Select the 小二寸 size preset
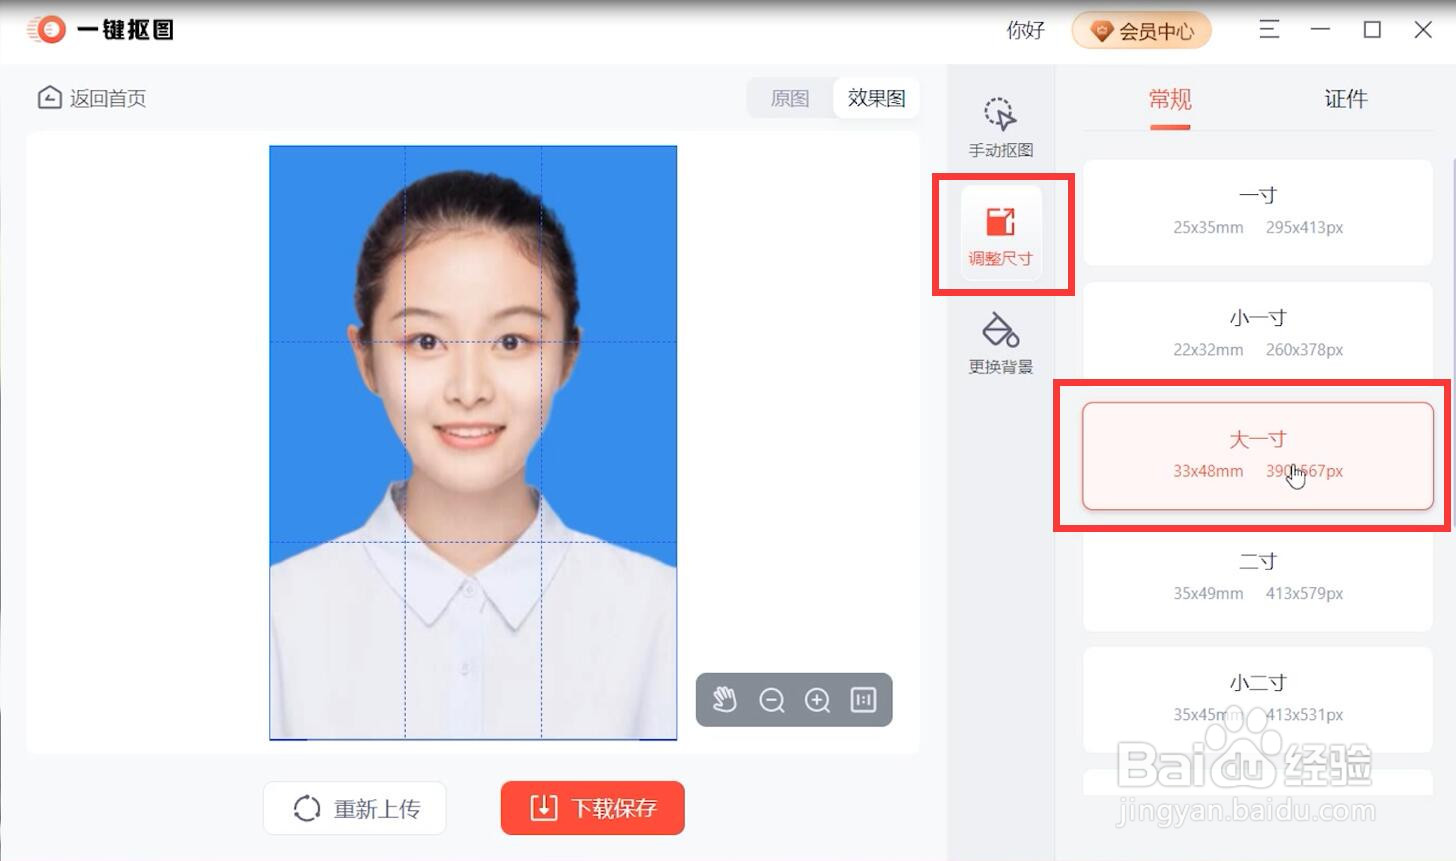The height and width of the screenshot is (861, 1456). coord(1256,698)
